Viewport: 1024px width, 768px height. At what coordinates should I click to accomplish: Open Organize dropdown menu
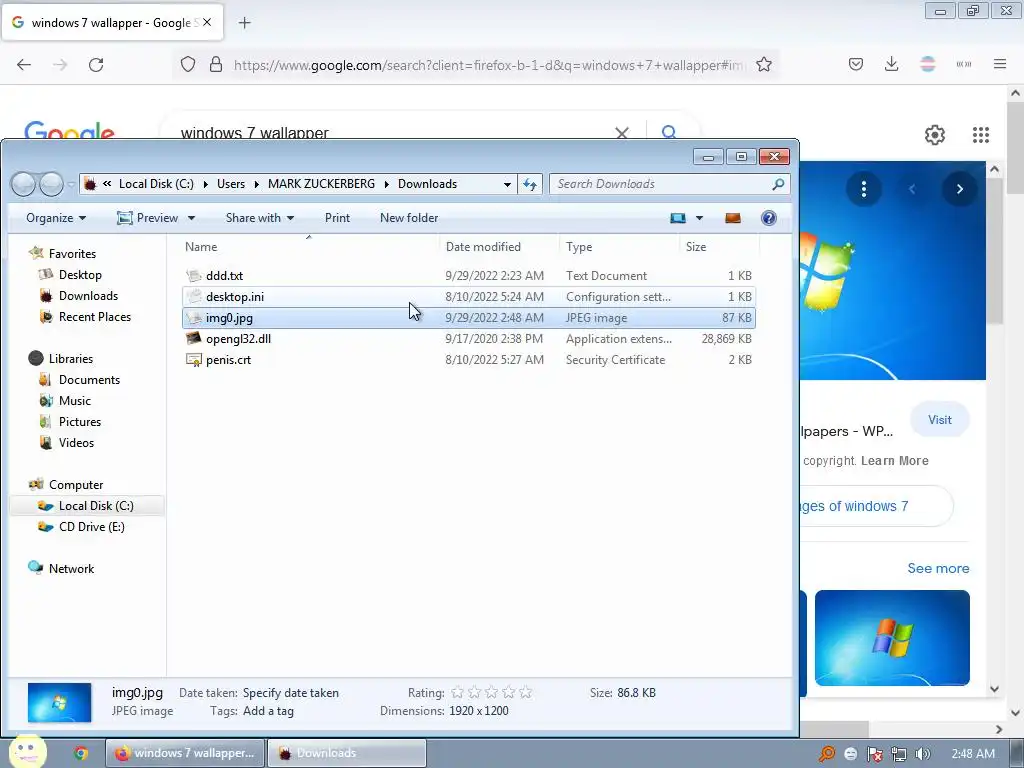(x=56, y=218)
